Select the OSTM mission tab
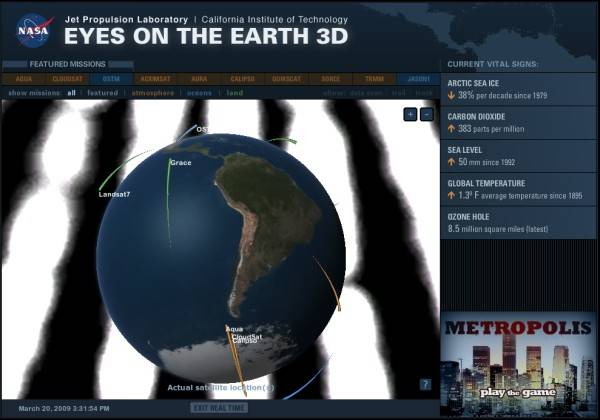Viewport: 600px width, 420px height. click(x=111, y=79)
